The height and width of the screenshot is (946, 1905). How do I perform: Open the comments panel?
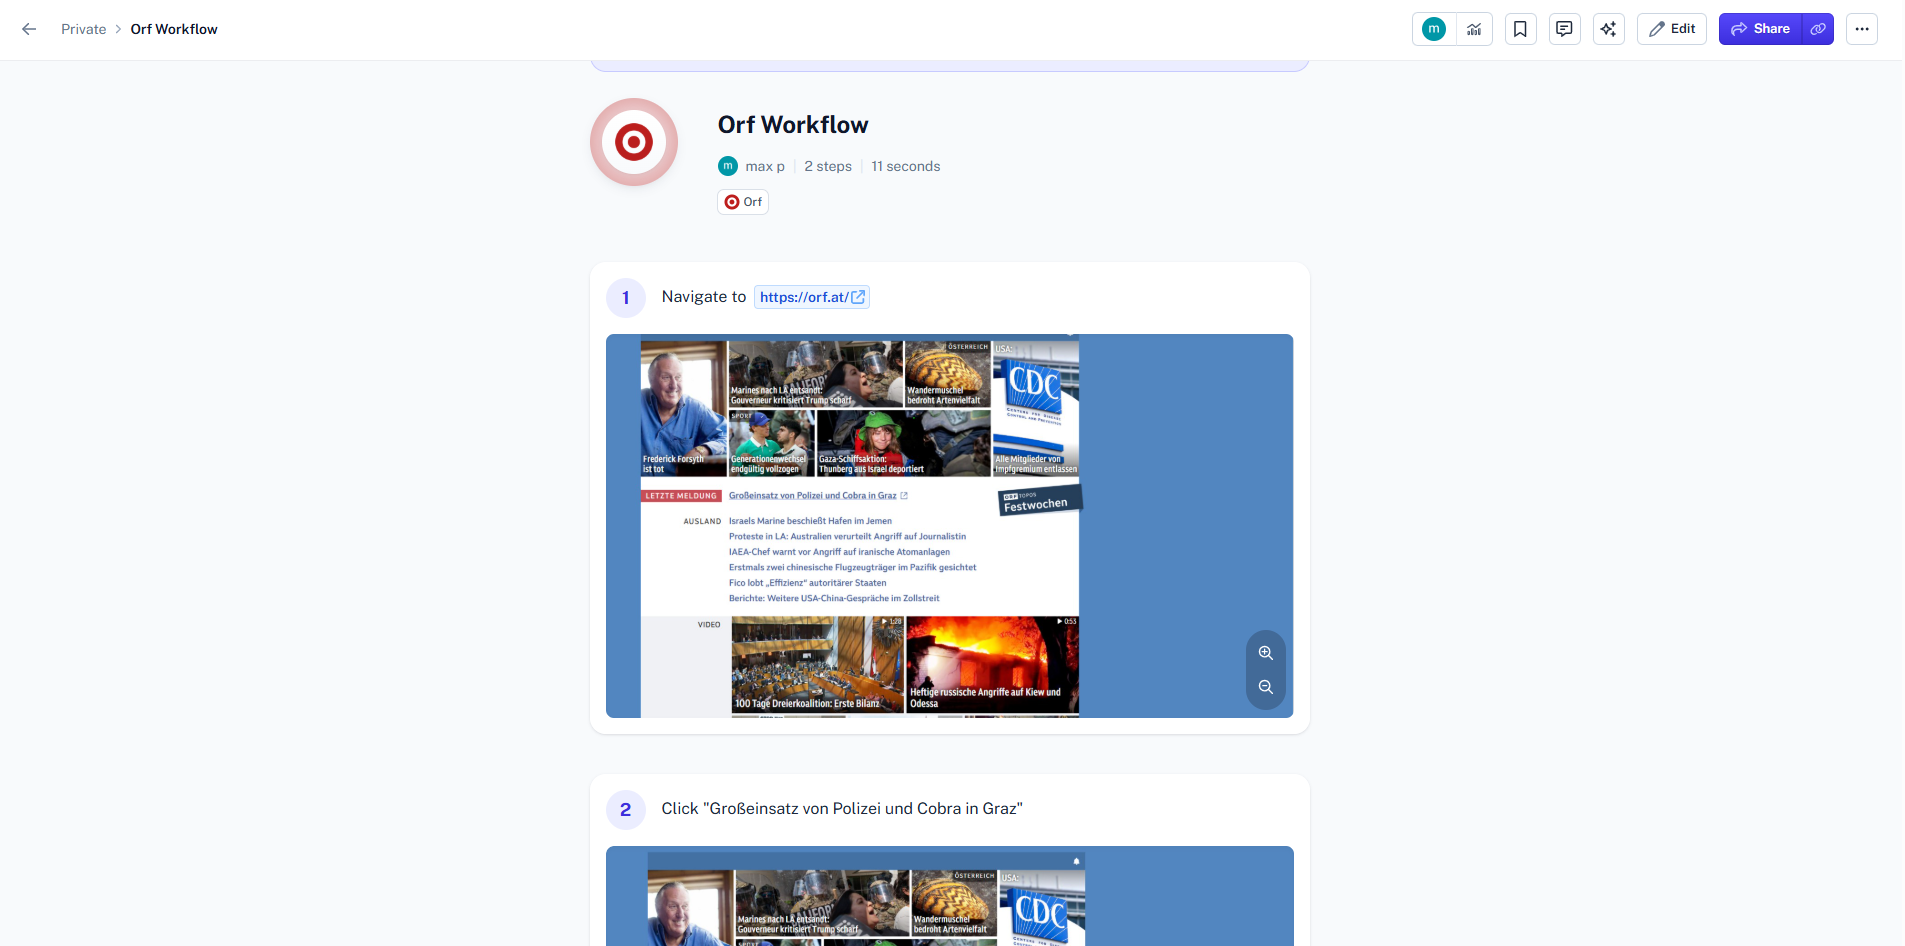tap(1564, 29)
